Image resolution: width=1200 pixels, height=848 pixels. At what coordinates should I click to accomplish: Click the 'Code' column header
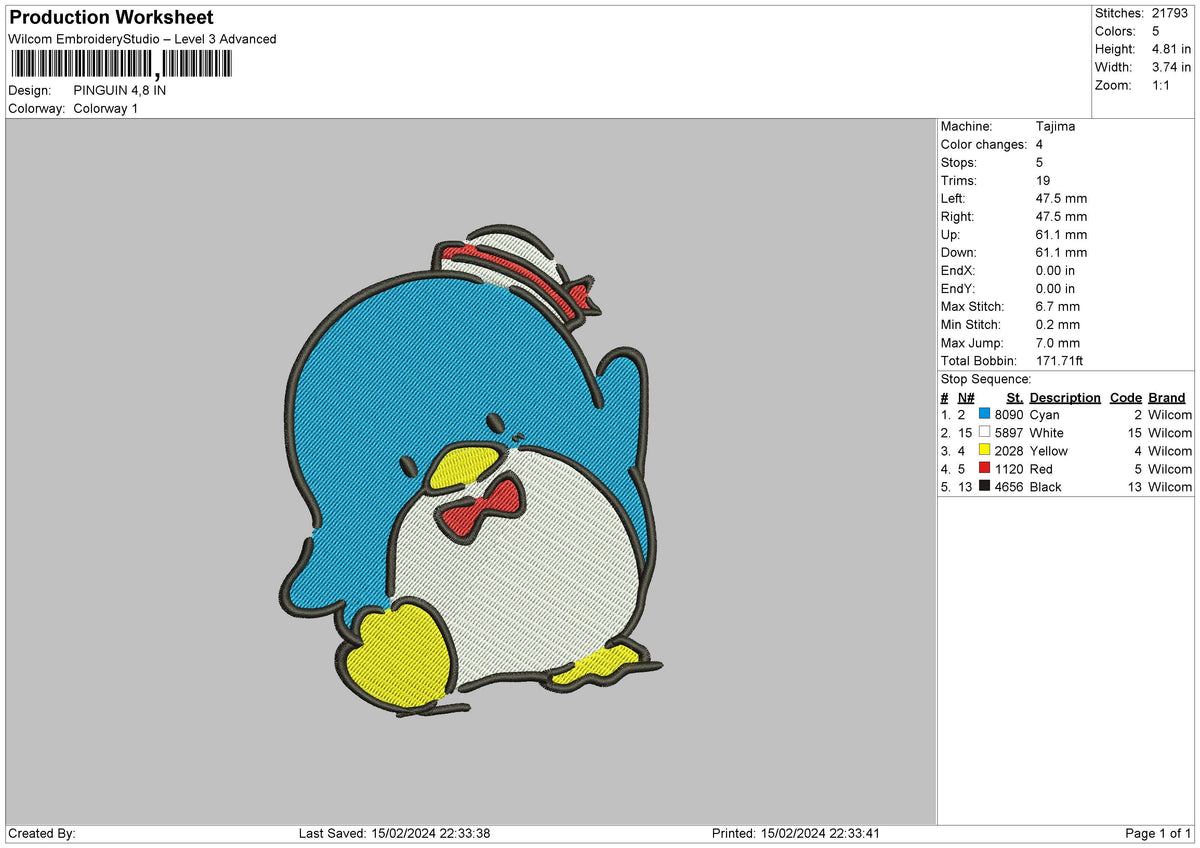pos(1126,397)
